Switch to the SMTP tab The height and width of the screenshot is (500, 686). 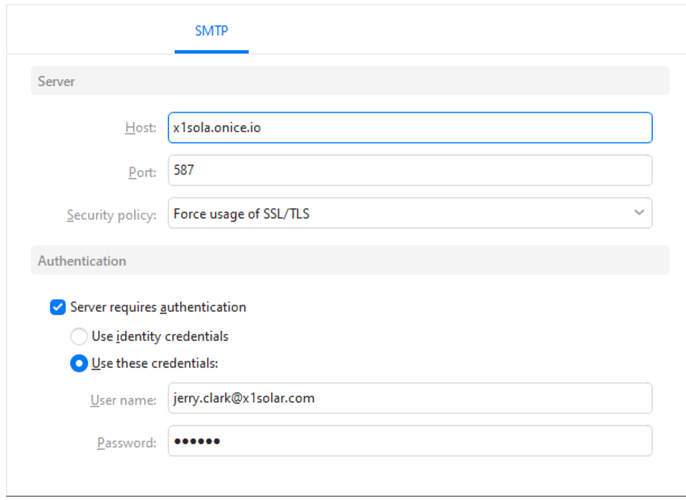[x=211, y=31]
